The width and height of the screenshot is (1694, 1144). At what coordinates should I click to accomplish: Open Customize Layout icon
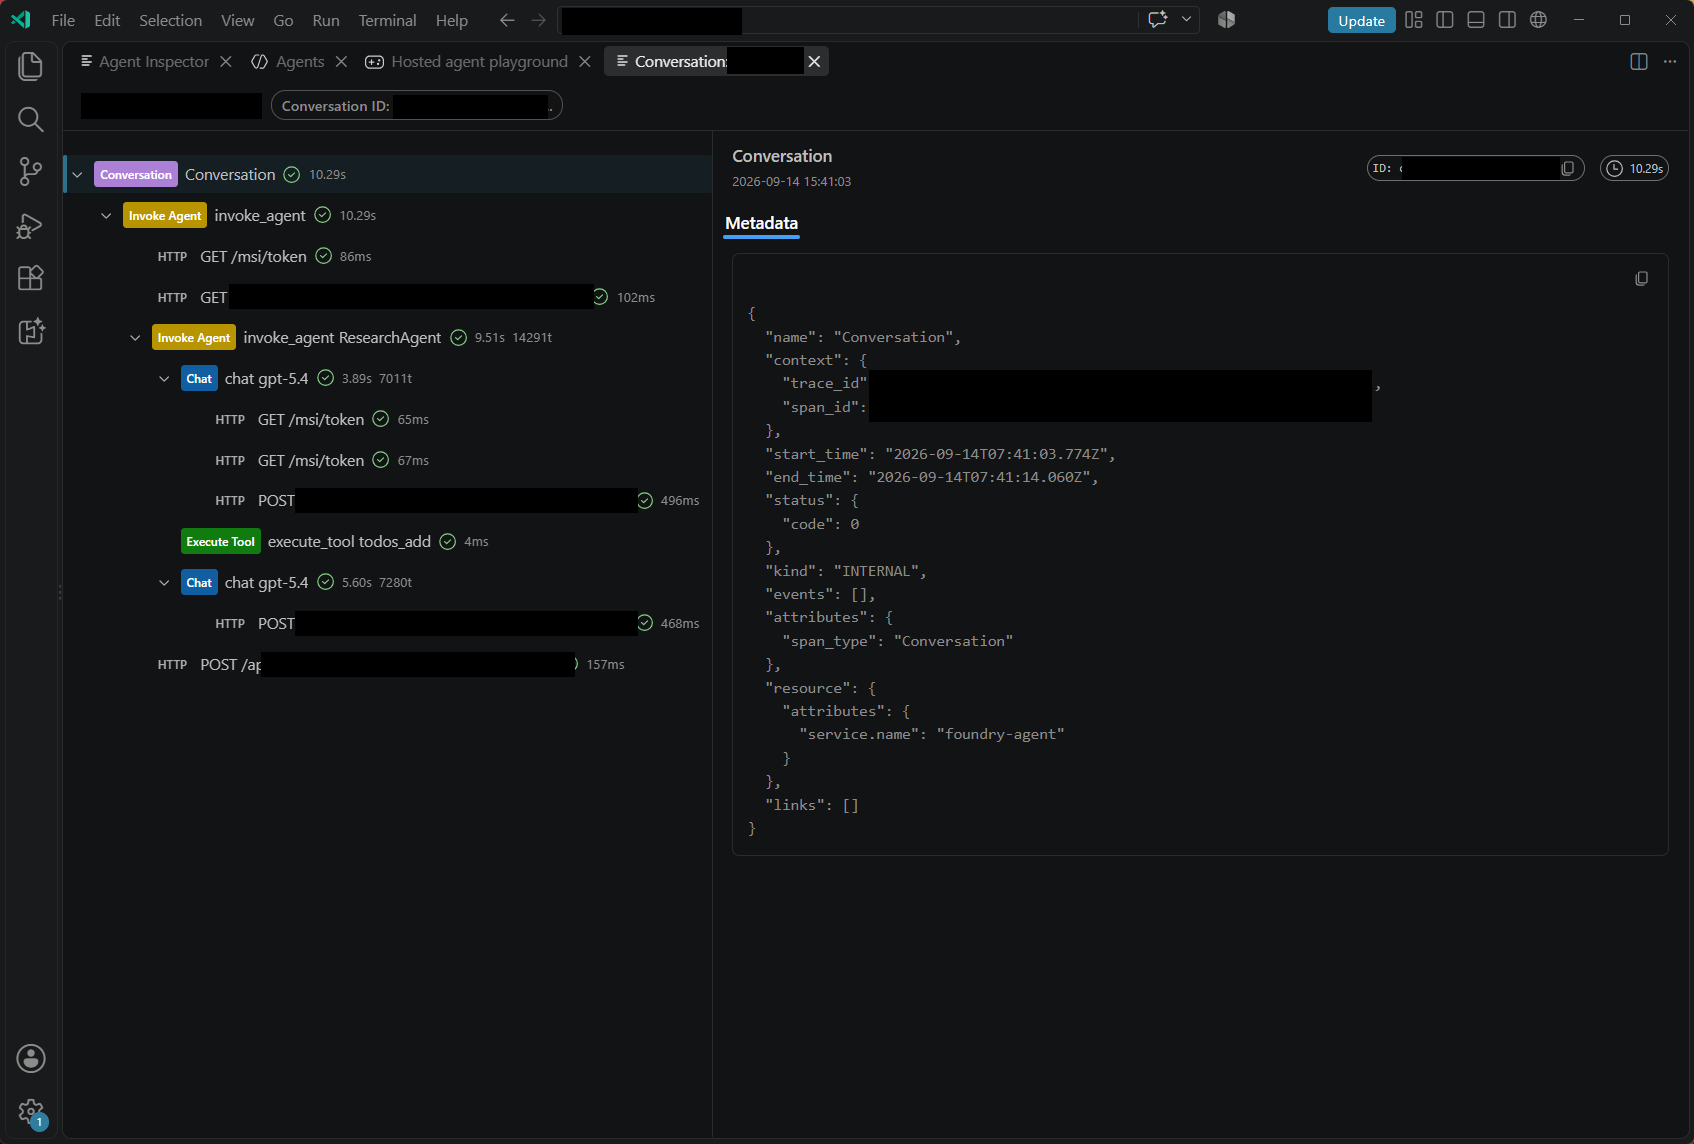coord(1414,20)
